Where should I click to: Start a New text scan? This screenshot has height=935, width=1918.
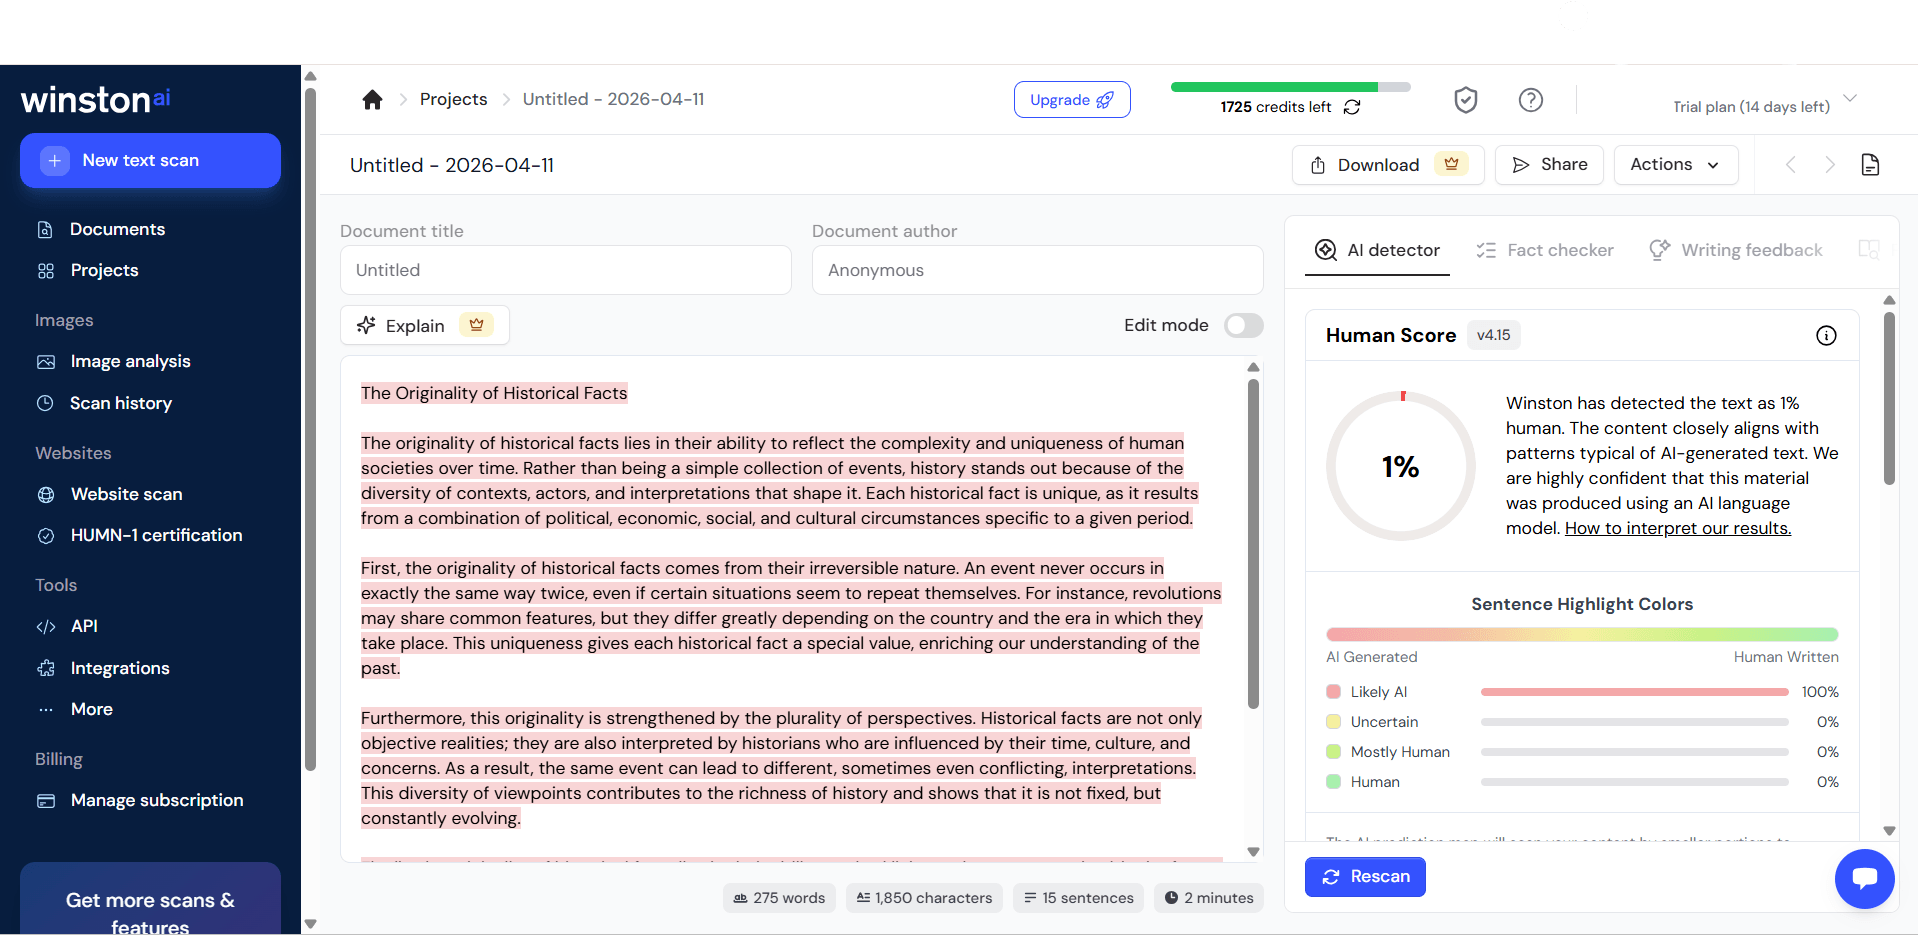(150, 160)
